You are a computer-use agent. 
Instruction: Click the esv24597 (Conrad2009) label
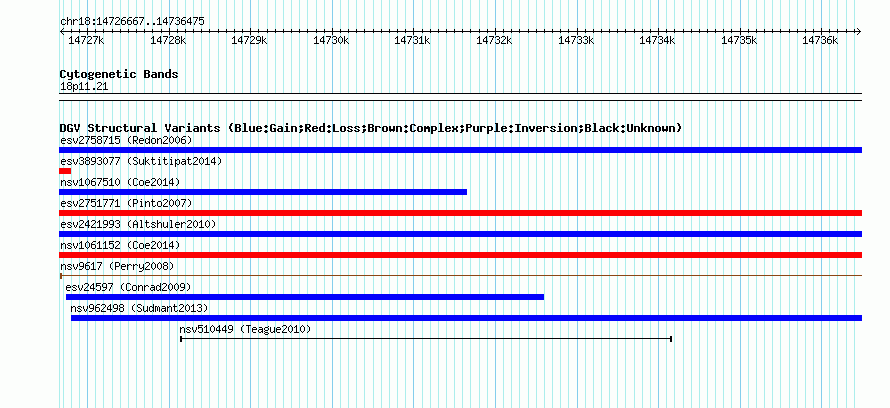pos(128,287)
